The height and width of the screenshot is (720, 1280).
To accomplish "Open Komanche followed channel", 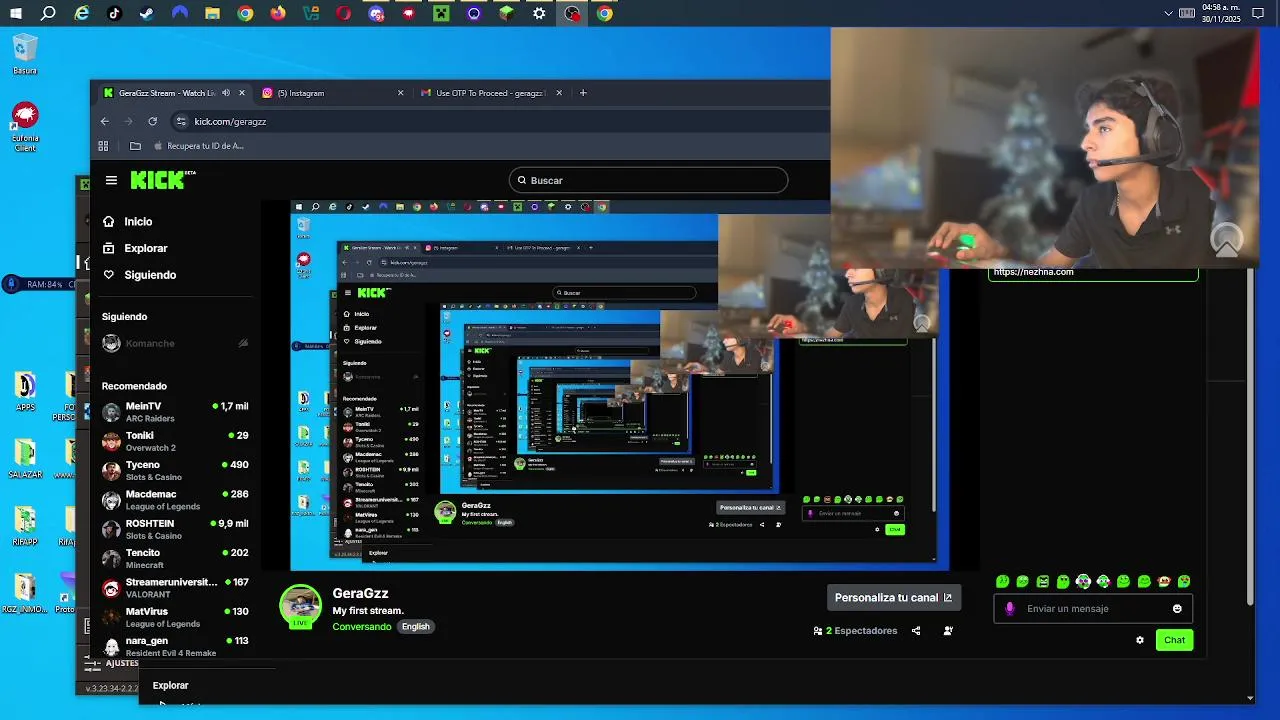I will [x=175, y=343].
